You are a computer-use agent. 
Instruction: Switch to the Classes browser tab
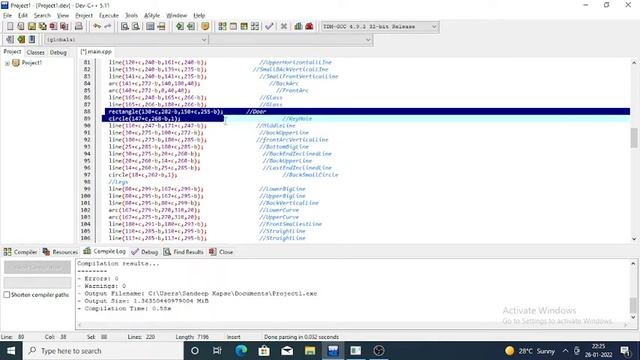(36, 52)
